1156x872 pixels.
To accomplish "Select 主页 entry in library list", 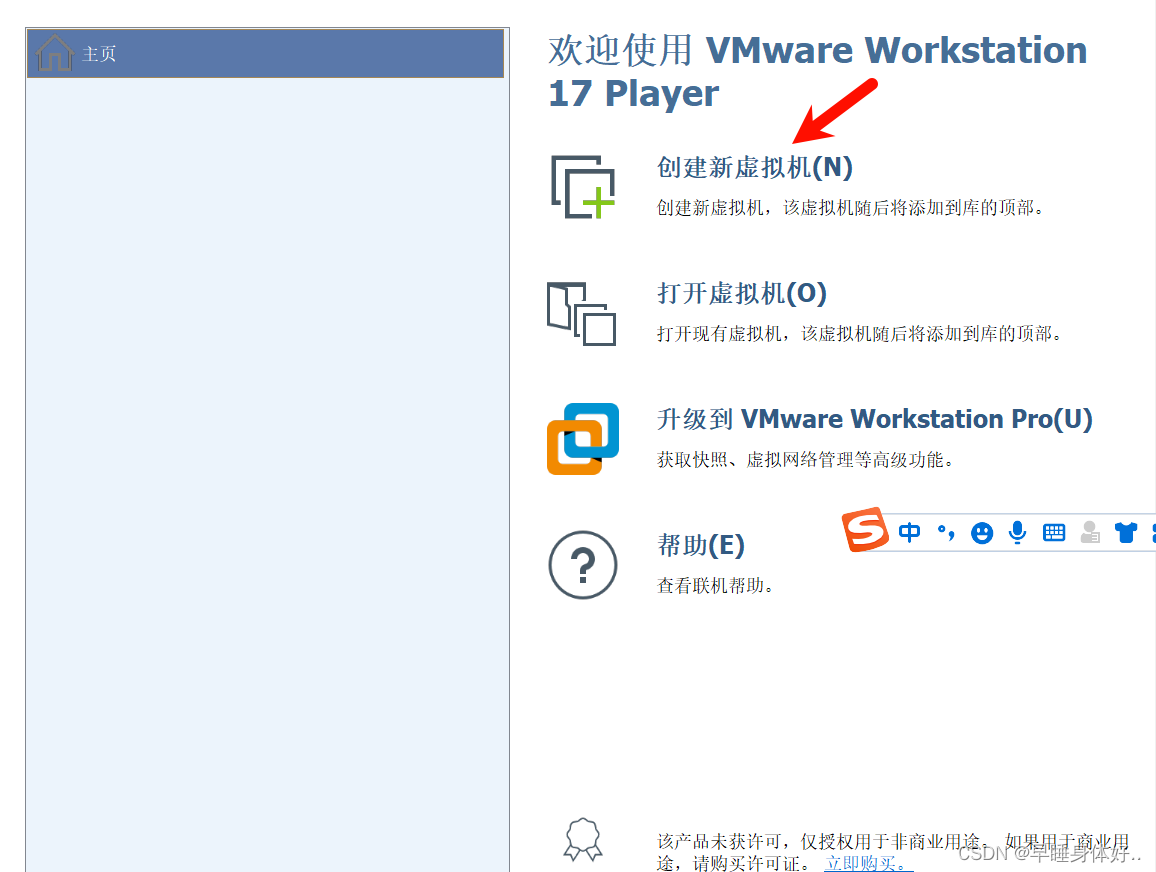I will [x=265, y=53].
